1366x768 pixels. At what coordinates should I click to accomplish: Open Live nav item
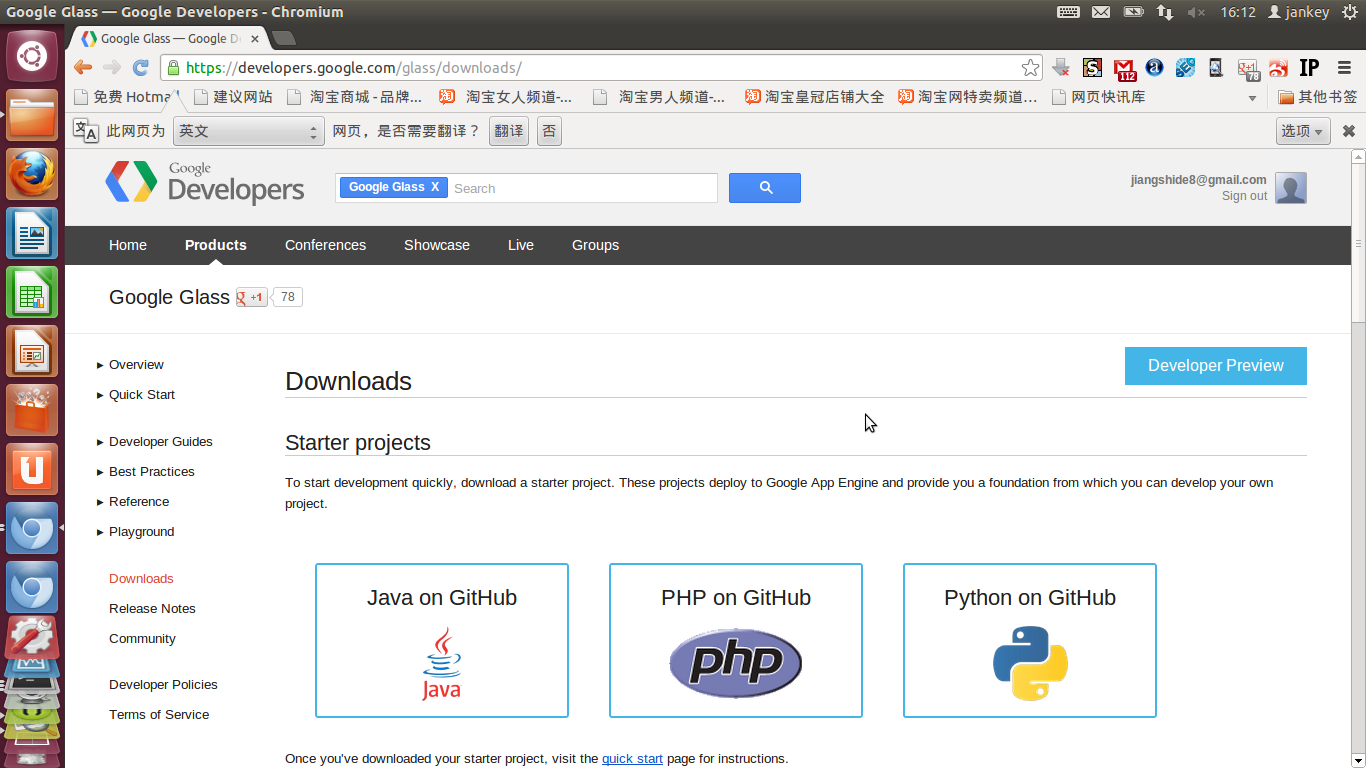(x=521, y=245)
